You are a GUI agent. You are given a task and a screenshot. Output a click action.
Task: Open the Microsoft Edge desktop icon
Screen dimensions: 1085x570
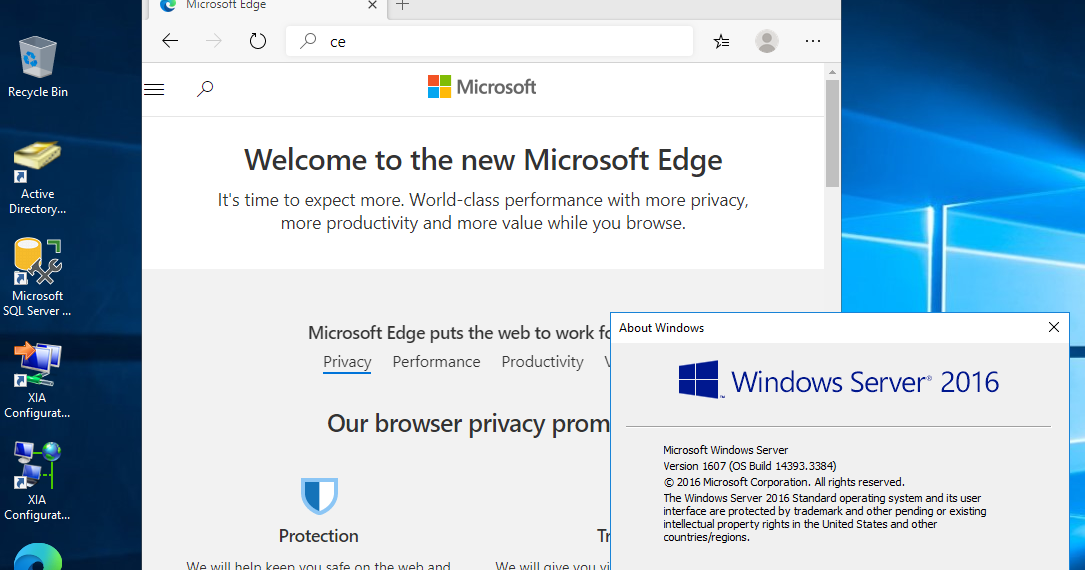point(37,558)
